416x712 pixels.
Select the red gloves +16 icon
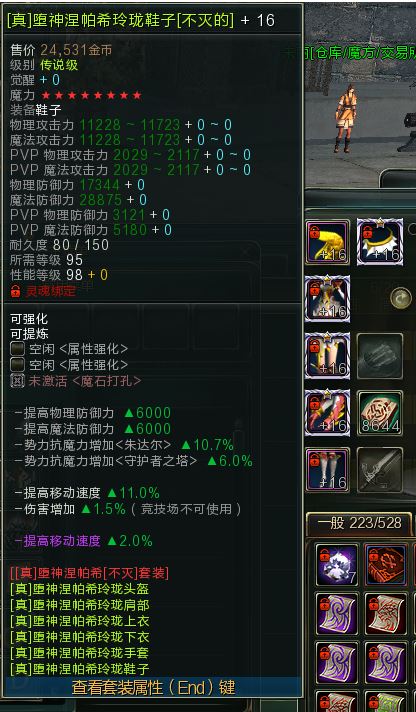327,413
